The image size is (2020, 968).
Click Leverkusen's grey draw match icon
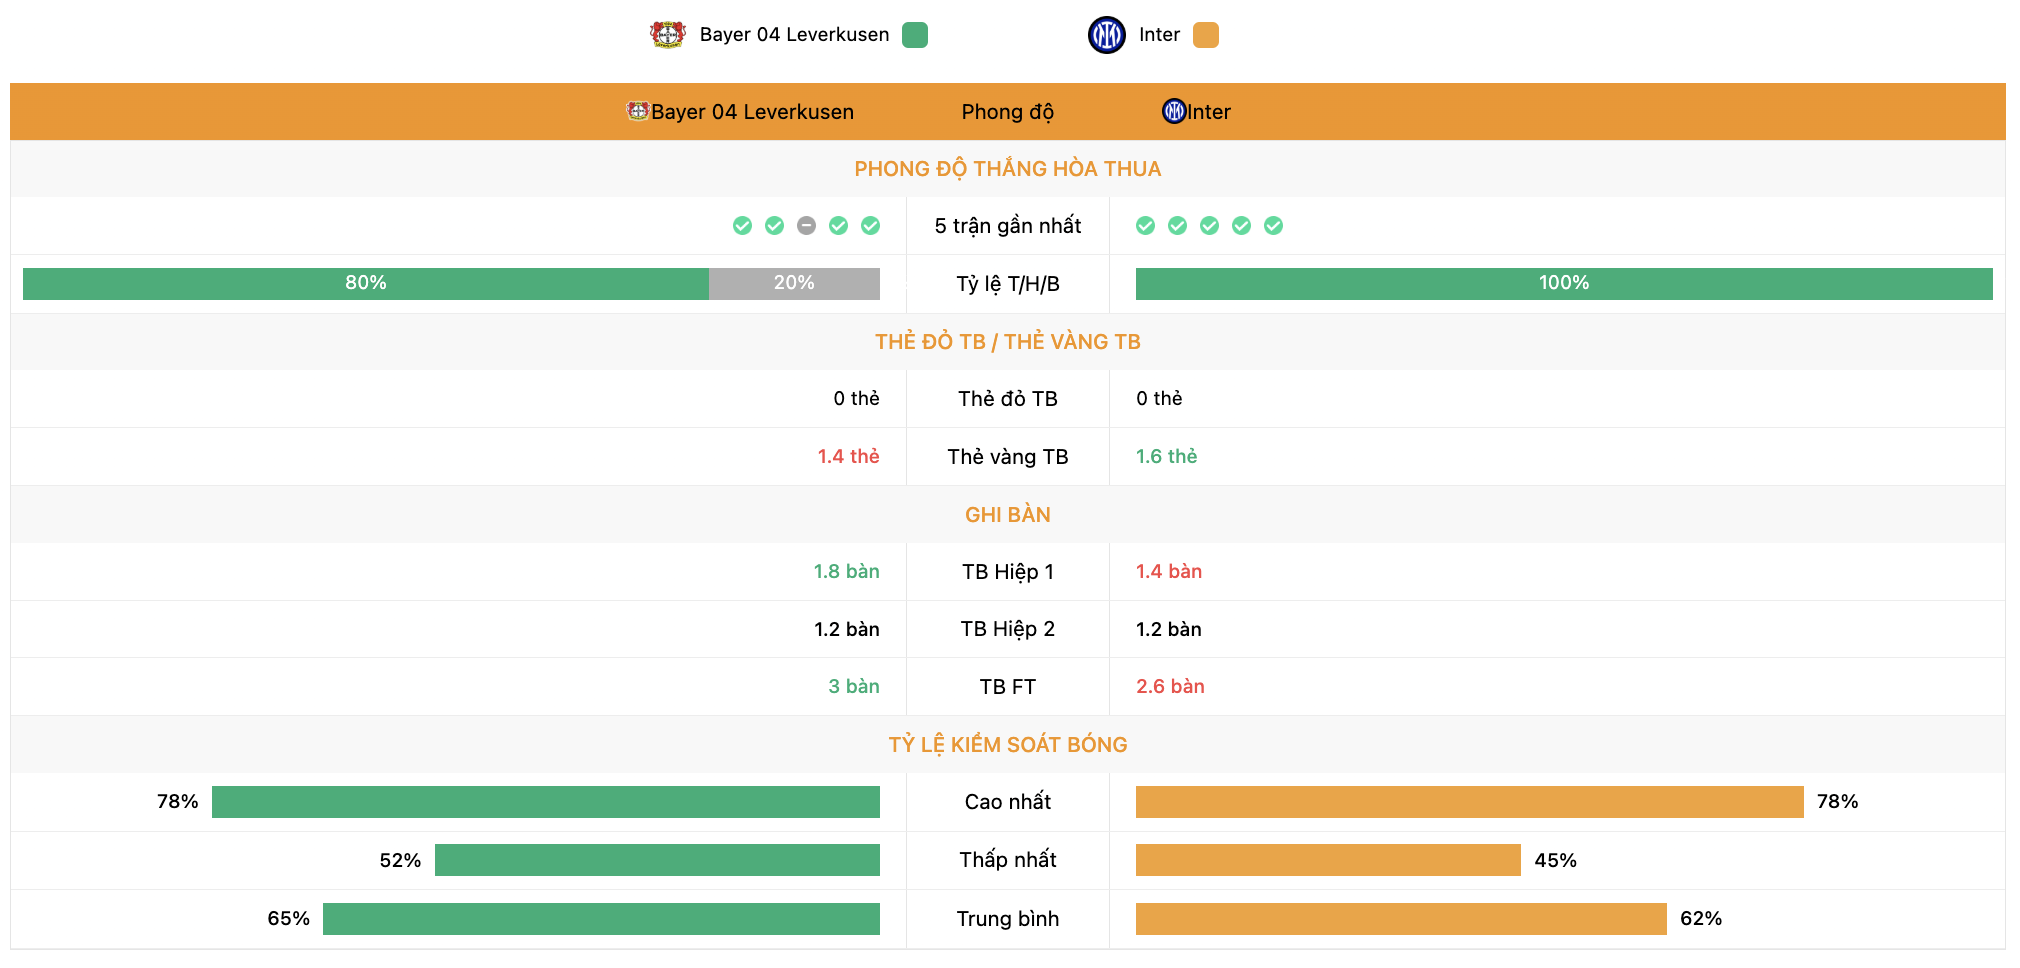[806, 226]
